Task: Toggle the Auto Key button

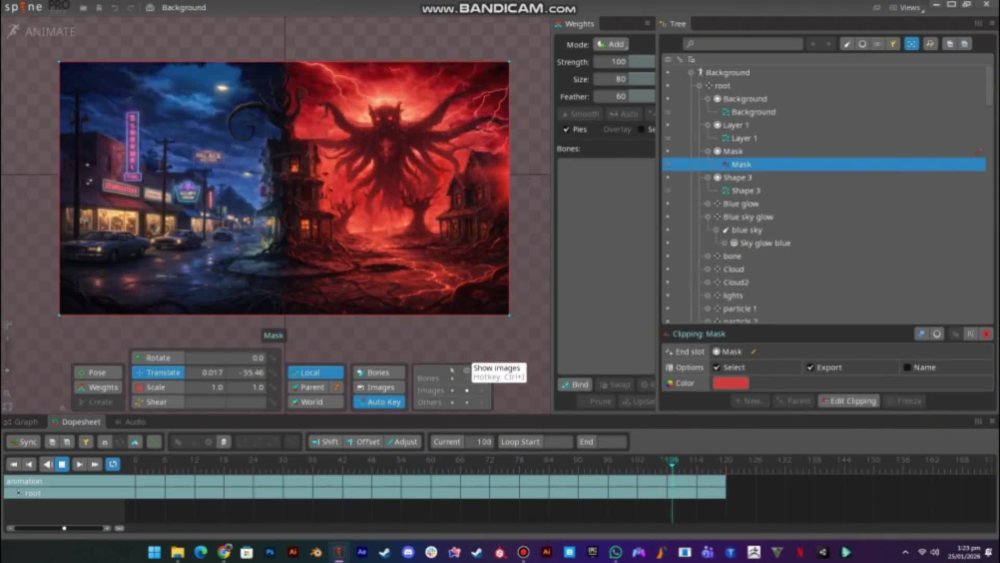Action: [379, 402]
